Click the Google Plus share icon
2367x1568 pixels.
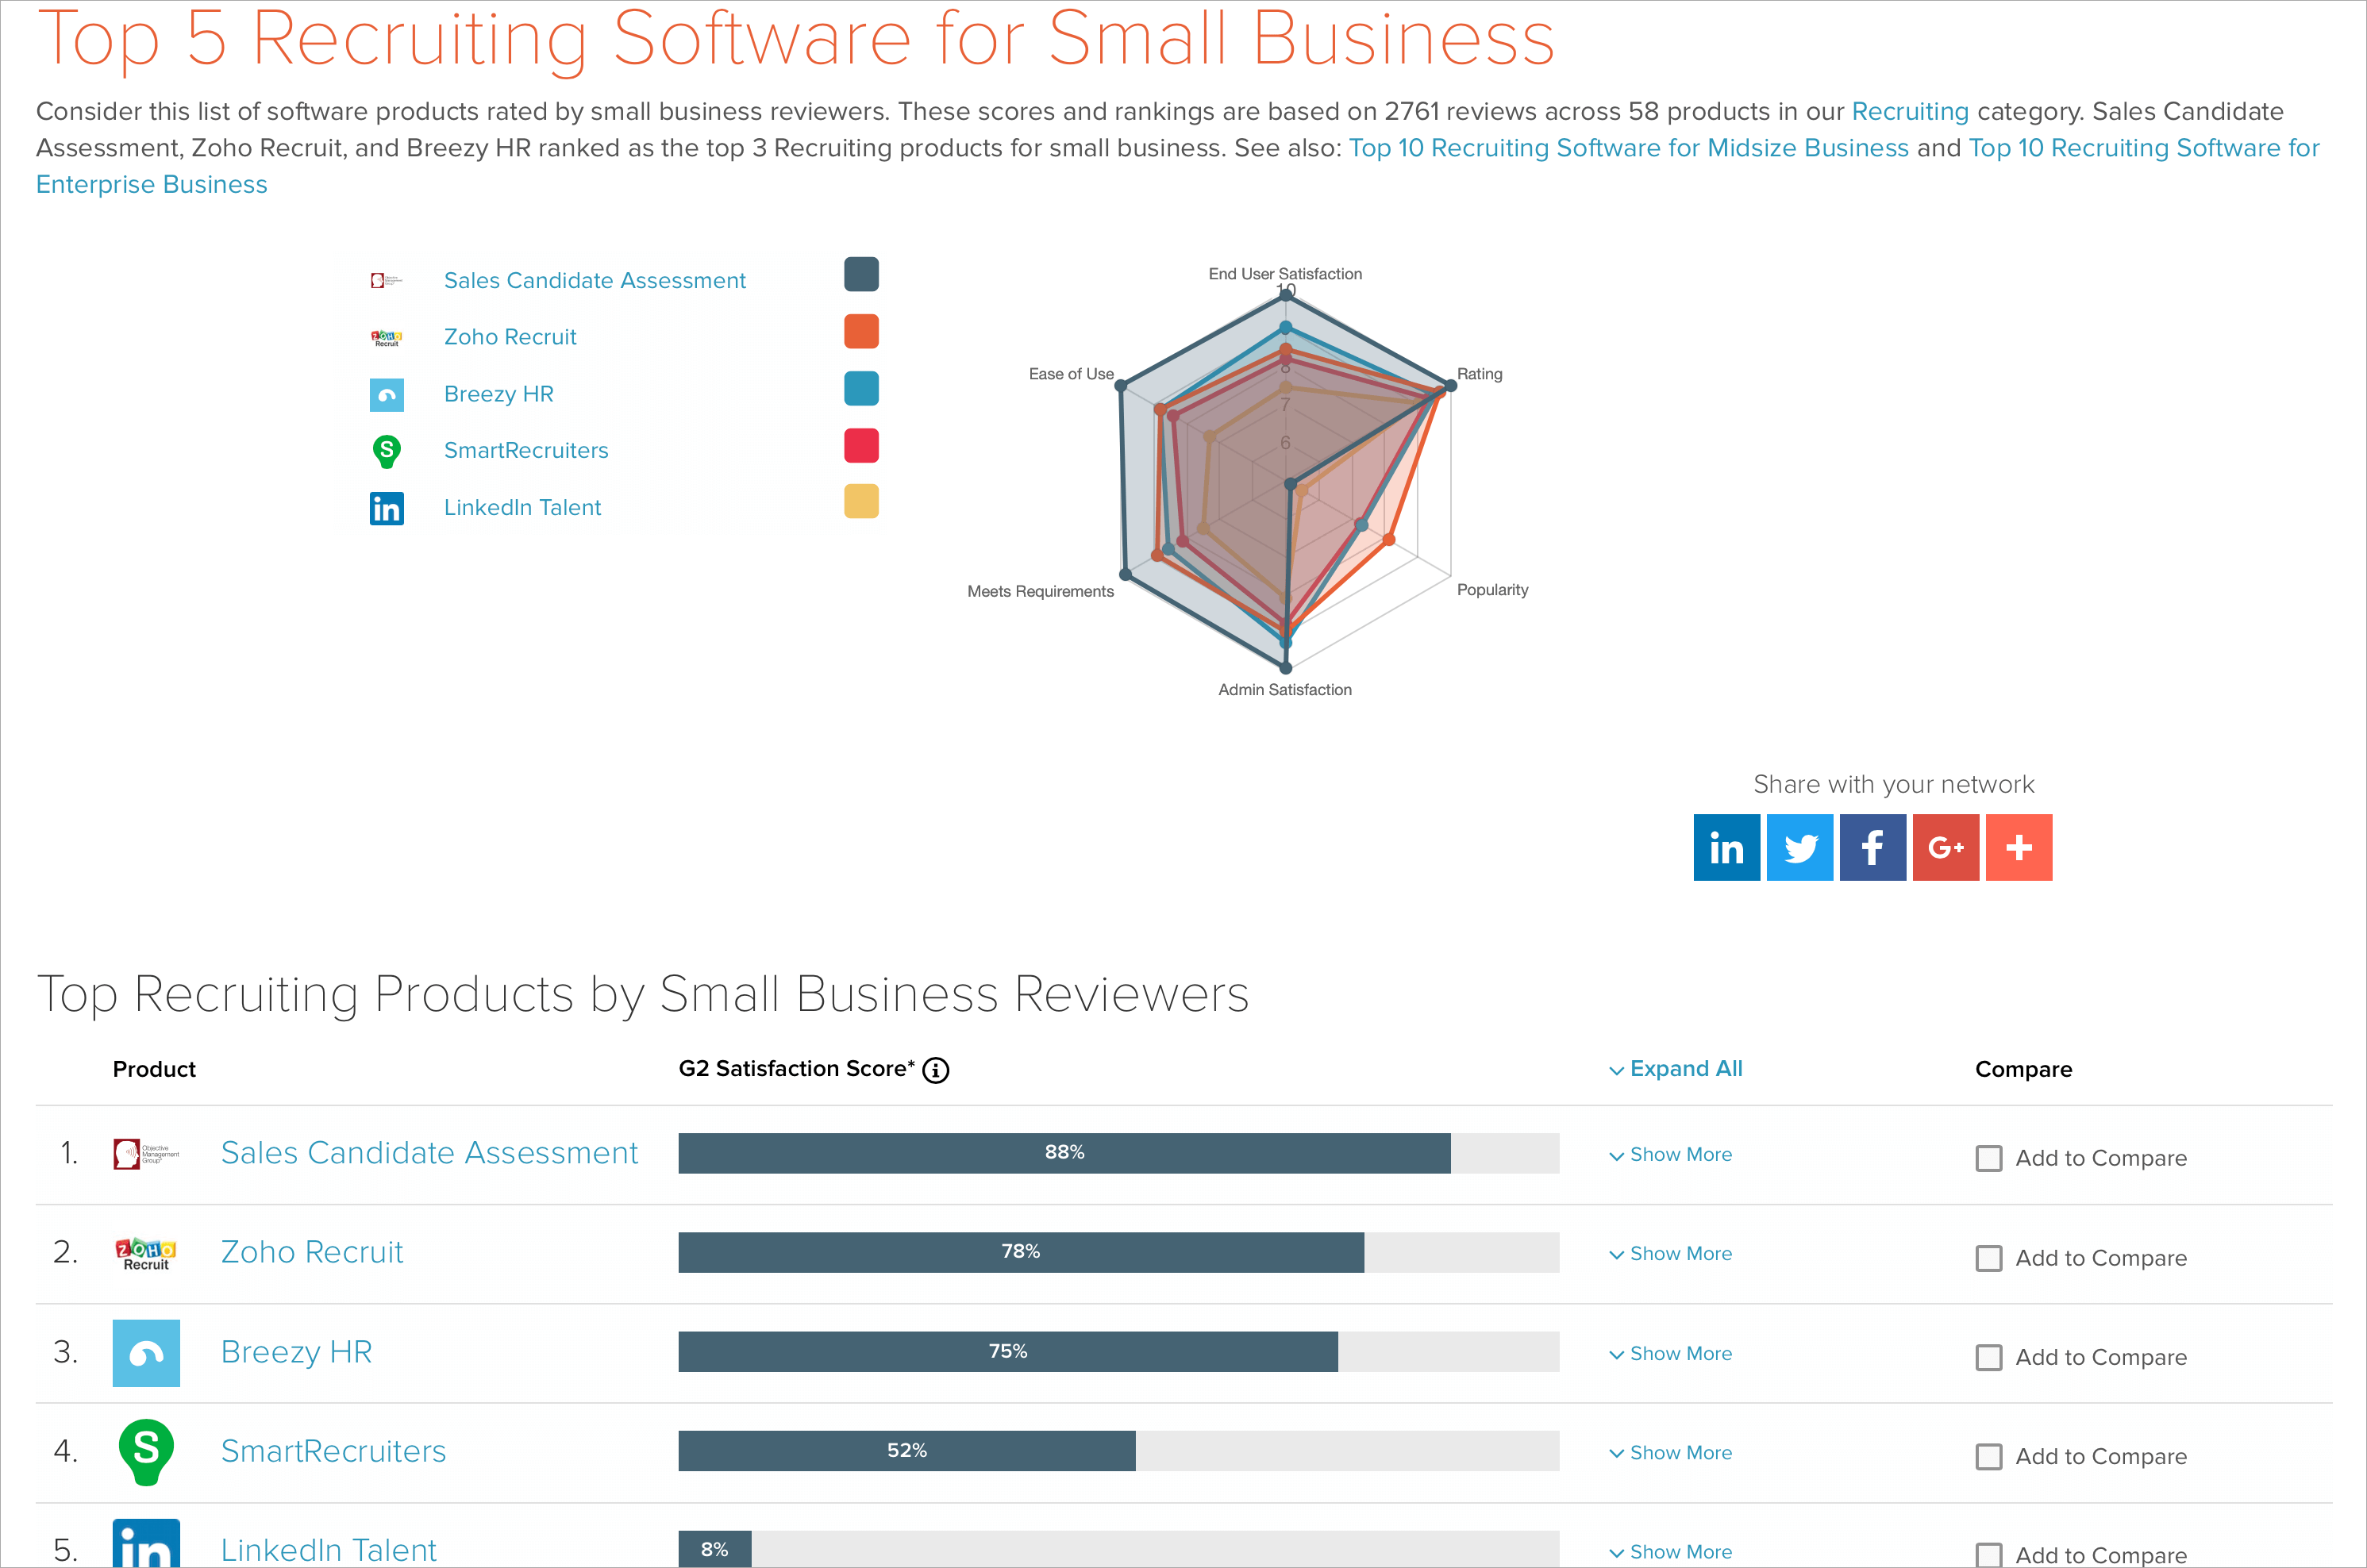click(x=1945, y=847)
